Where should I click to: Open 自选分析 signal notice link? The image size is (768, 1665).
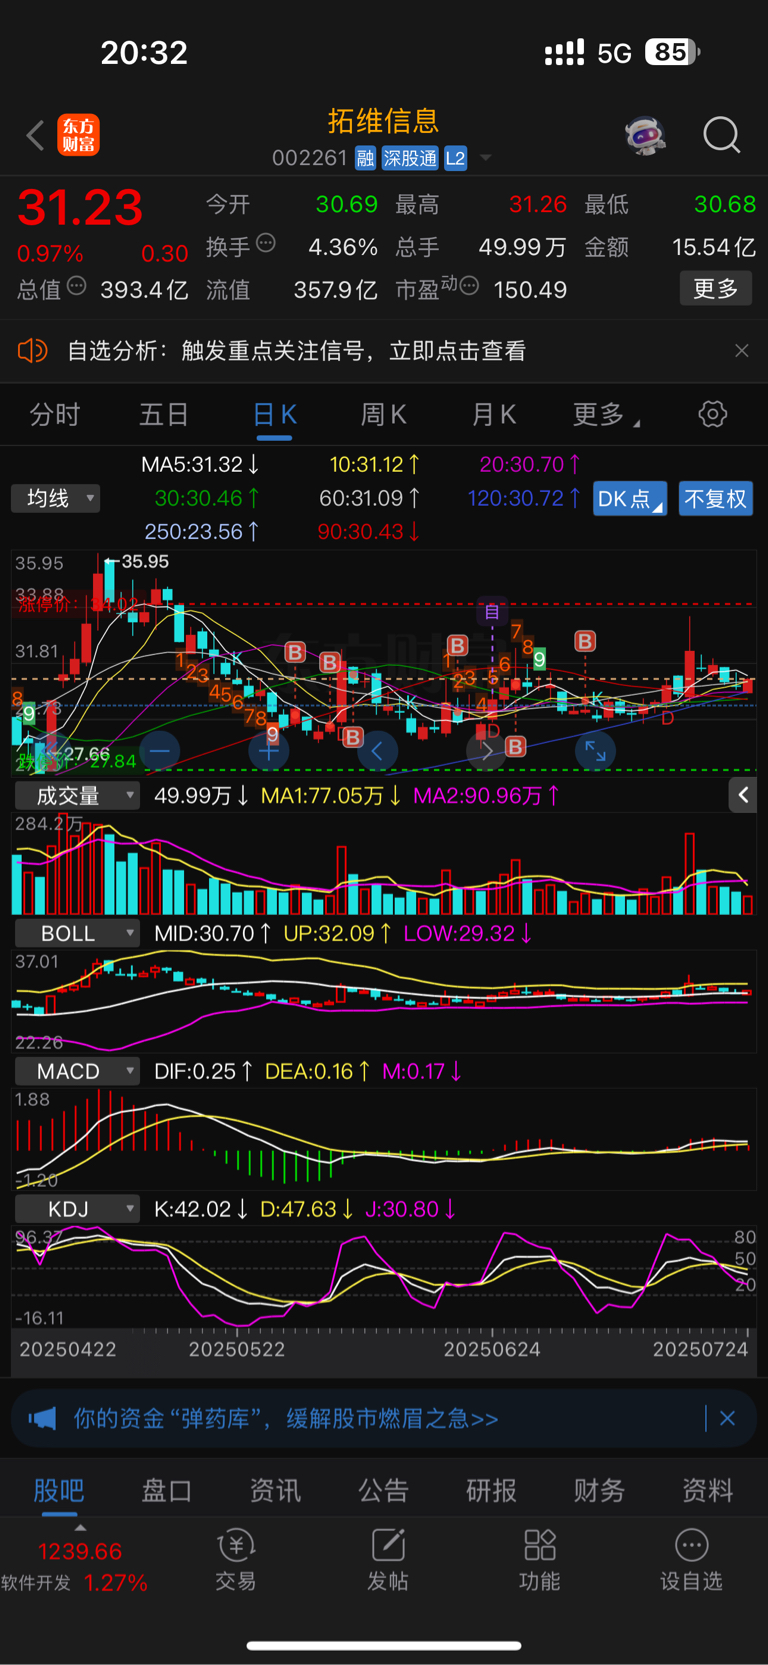pyautogui.click(x=296, y=351)
